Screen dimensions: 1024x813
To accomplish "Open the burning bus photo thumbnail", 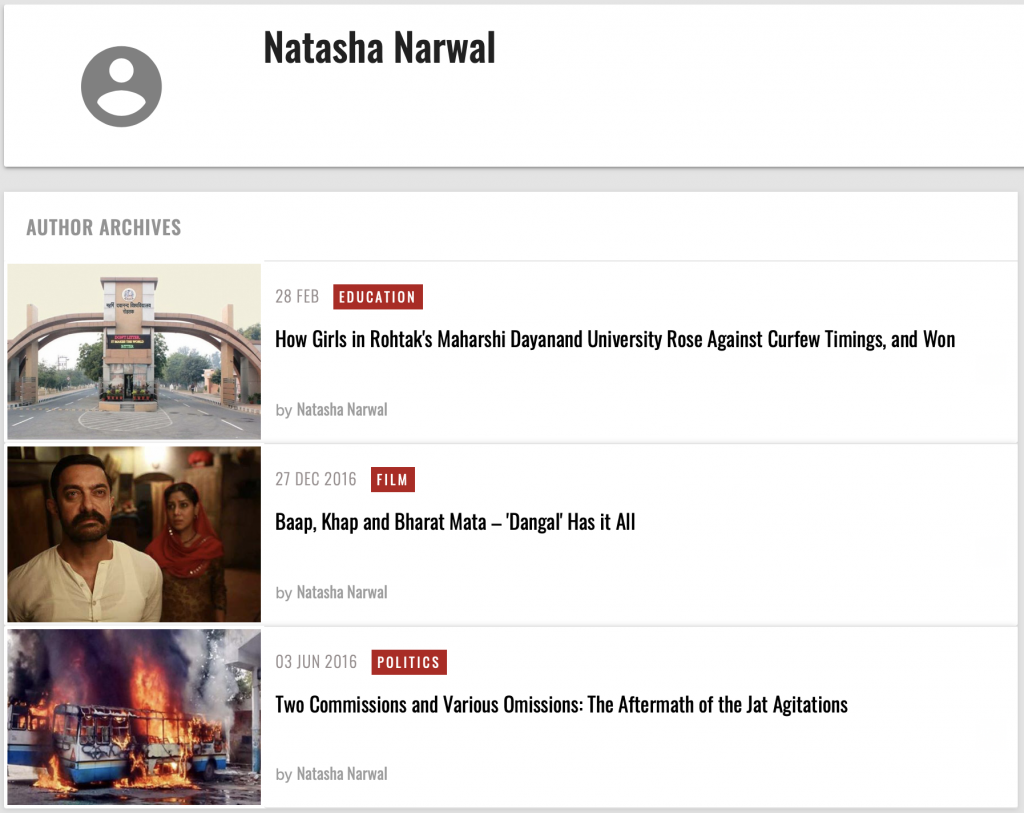I will coord(133,717).
